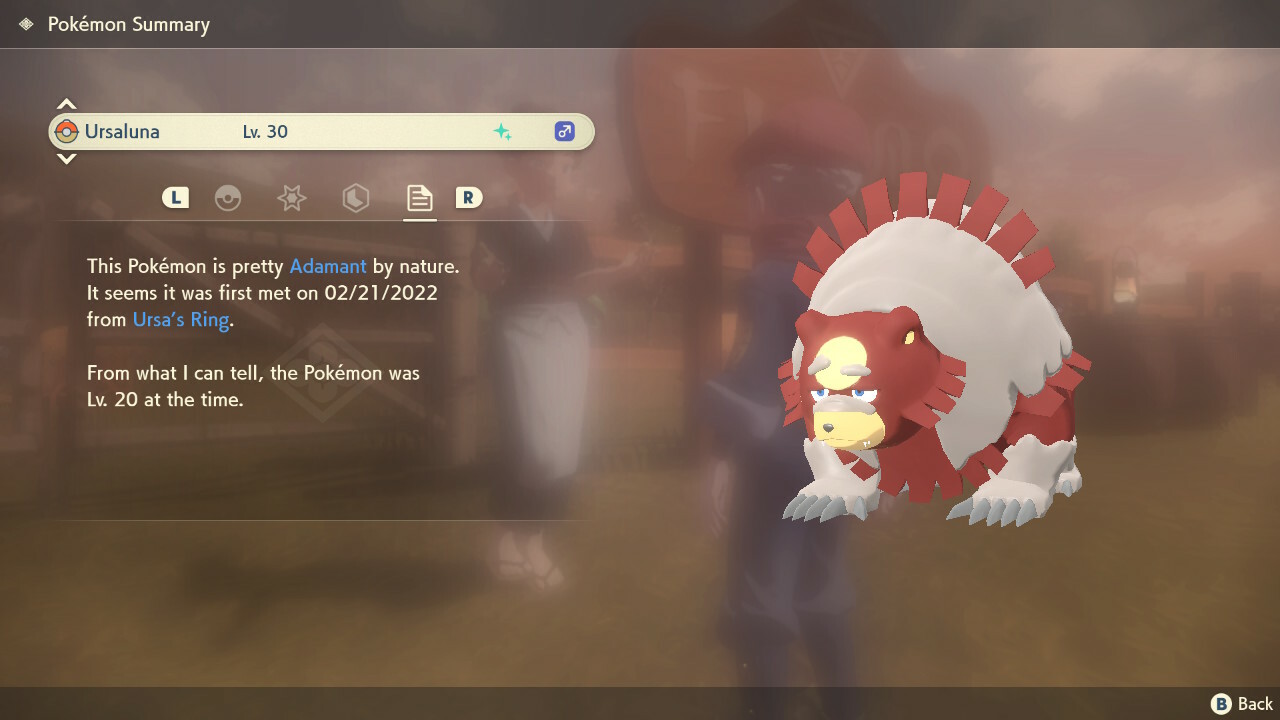Click the Adamant nature link
This screenshot has height=720, width=1280.
[x=328, y=267]
